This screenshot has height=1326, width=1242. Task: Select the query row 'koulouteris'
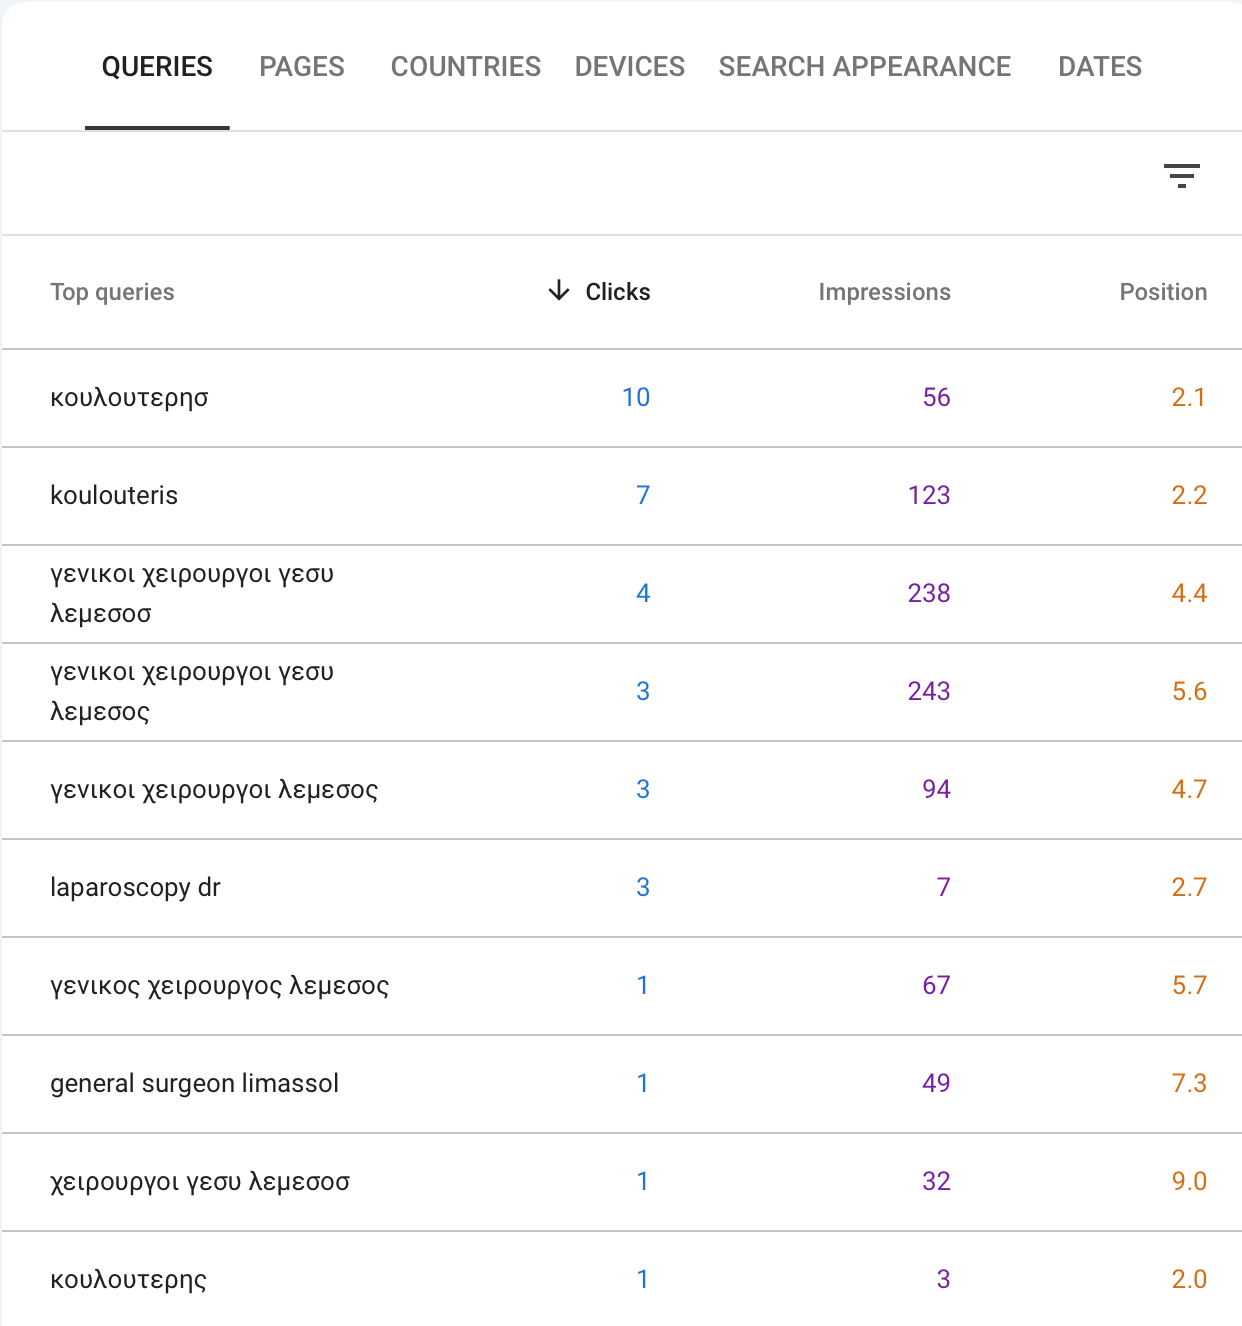(114, 495)
